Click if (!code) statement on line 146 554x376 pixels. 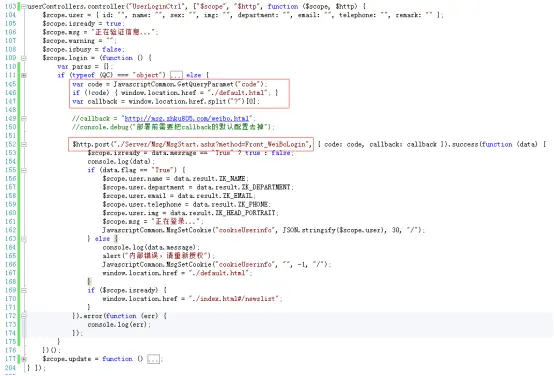click(x=175, y=93)
